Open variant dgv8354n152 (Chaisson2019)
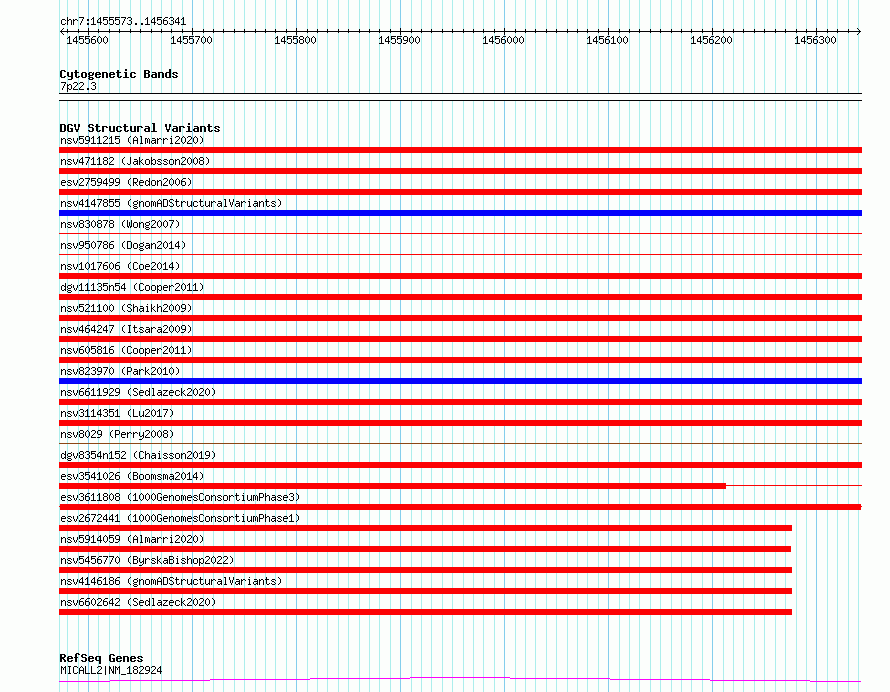The image size is (890, 692). click(x=138, y=455)
